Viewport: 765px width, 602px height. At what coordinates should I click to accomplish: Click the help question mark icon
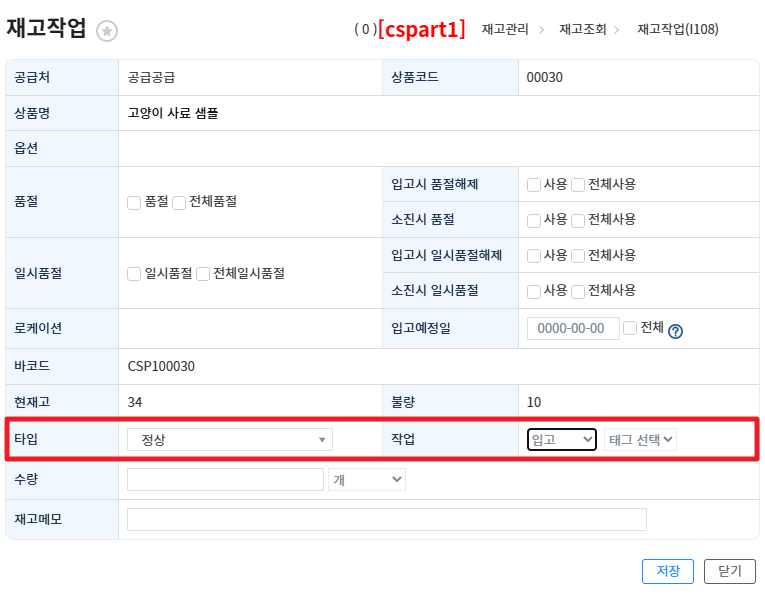(x=675, y=332)
